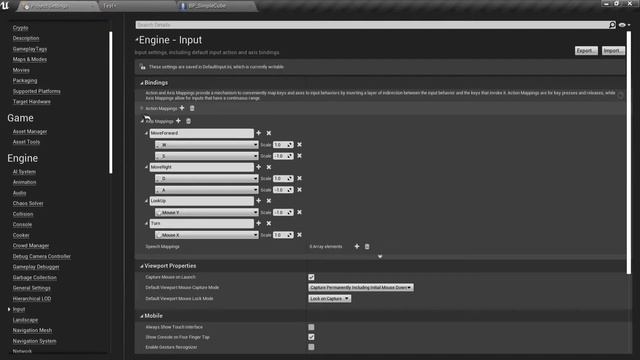Remove the W key binding
This screenshot has width=640, height=360.
coord(299,144)
